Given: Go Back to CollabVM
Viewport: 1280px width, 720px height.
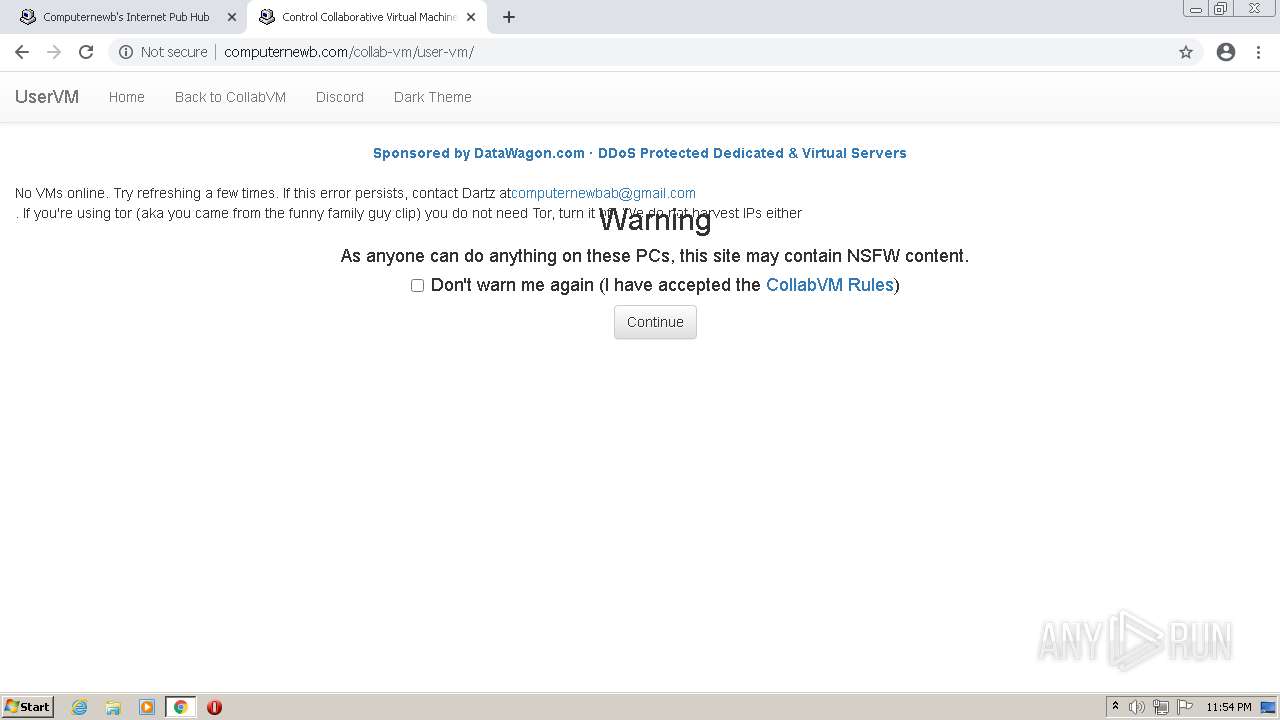Looking at the screenshot, I should (x=230, y=97).
